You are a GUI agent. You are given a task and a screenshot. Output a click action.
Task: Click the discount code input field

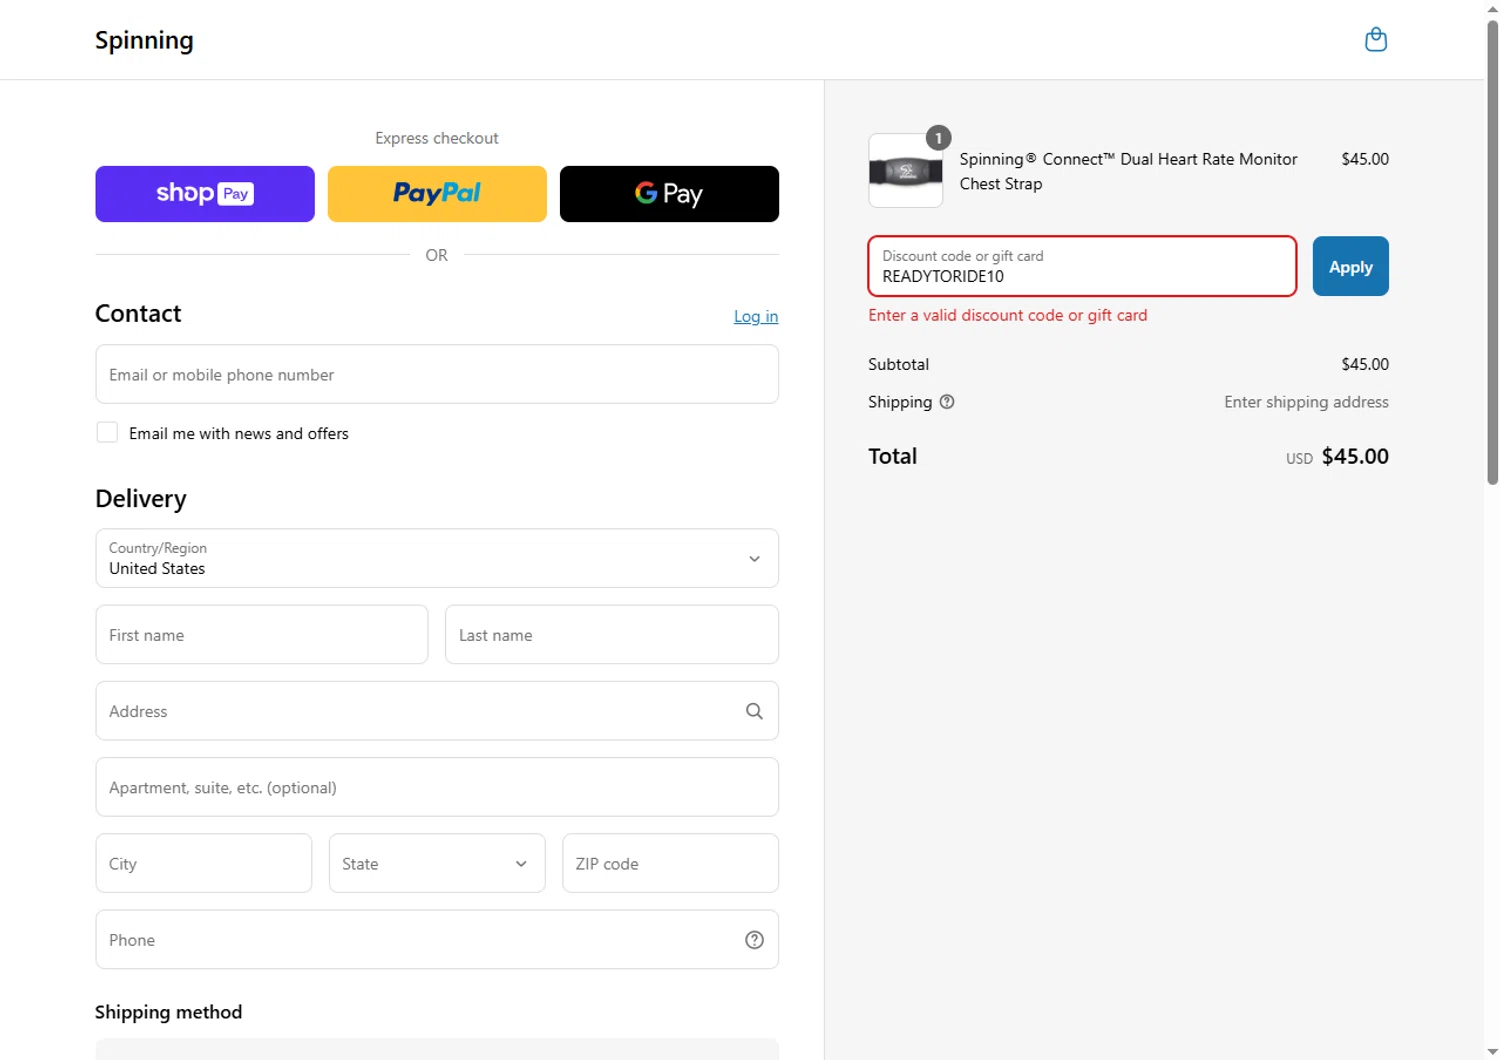click(1082, 267)
